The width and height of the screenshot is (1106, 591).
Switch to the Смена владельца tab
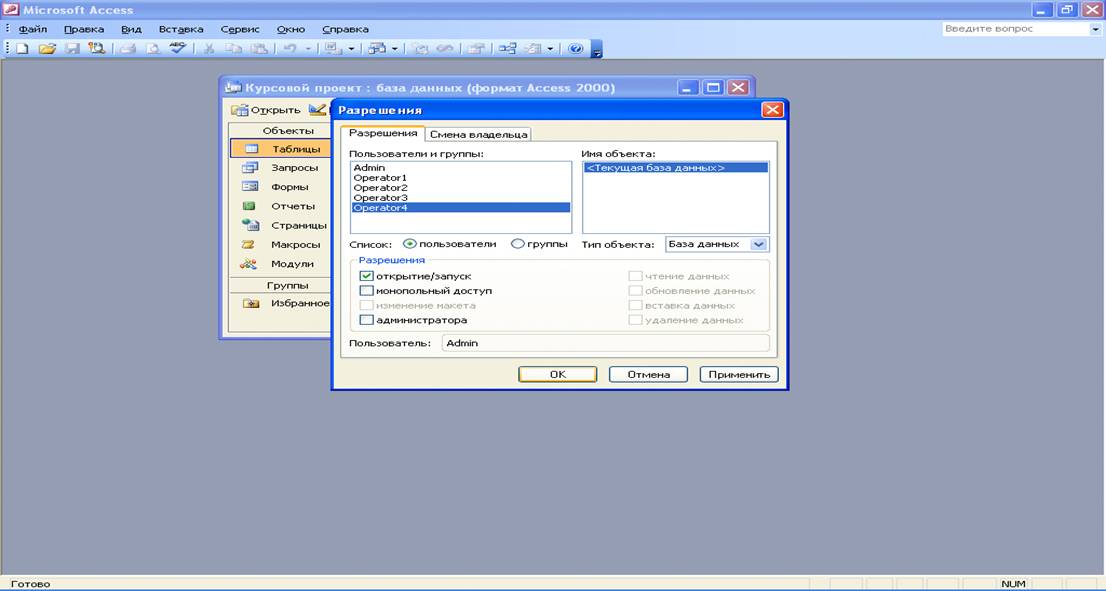click(478, 134)
